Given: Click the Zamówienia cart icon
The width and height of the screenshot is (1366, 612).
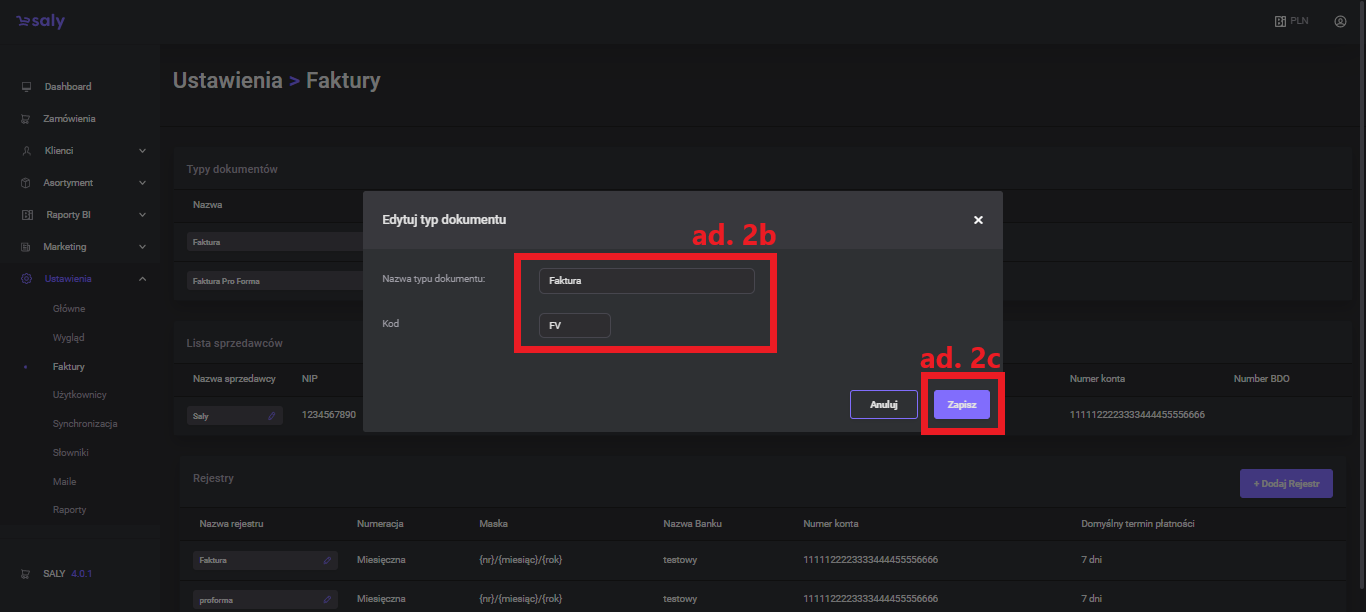Looking at the screenshot, I should [x=26, y=119].
